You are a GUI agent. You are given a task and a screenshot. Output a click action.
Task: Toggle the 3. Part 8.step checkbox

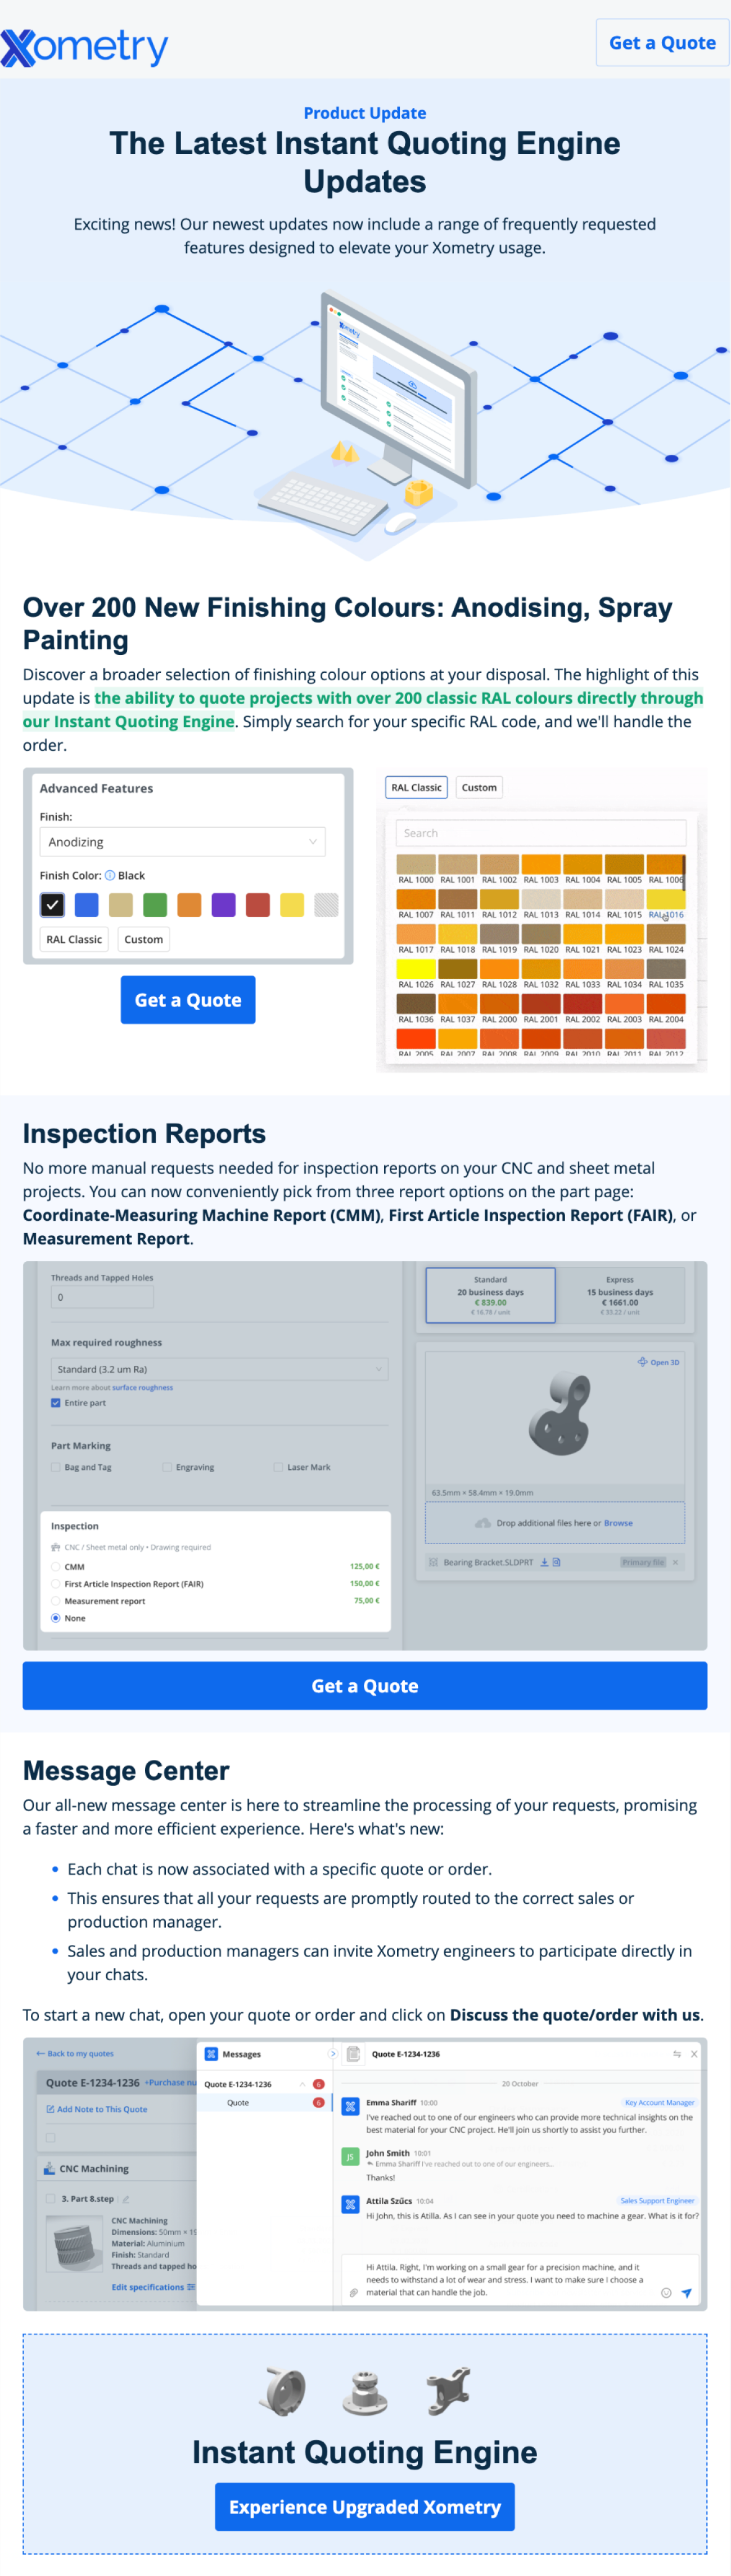tap(50, 2199)
